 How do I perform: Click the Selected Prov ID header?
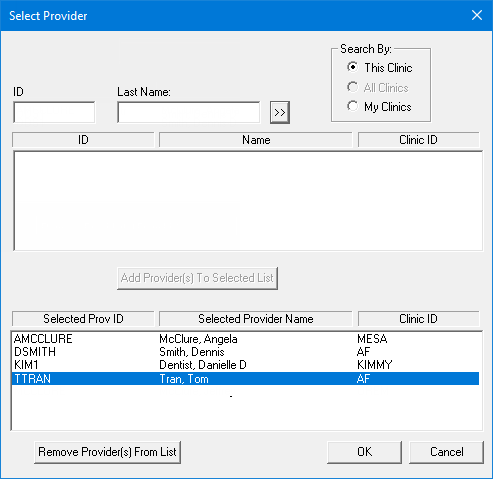(x=83, y=319)
